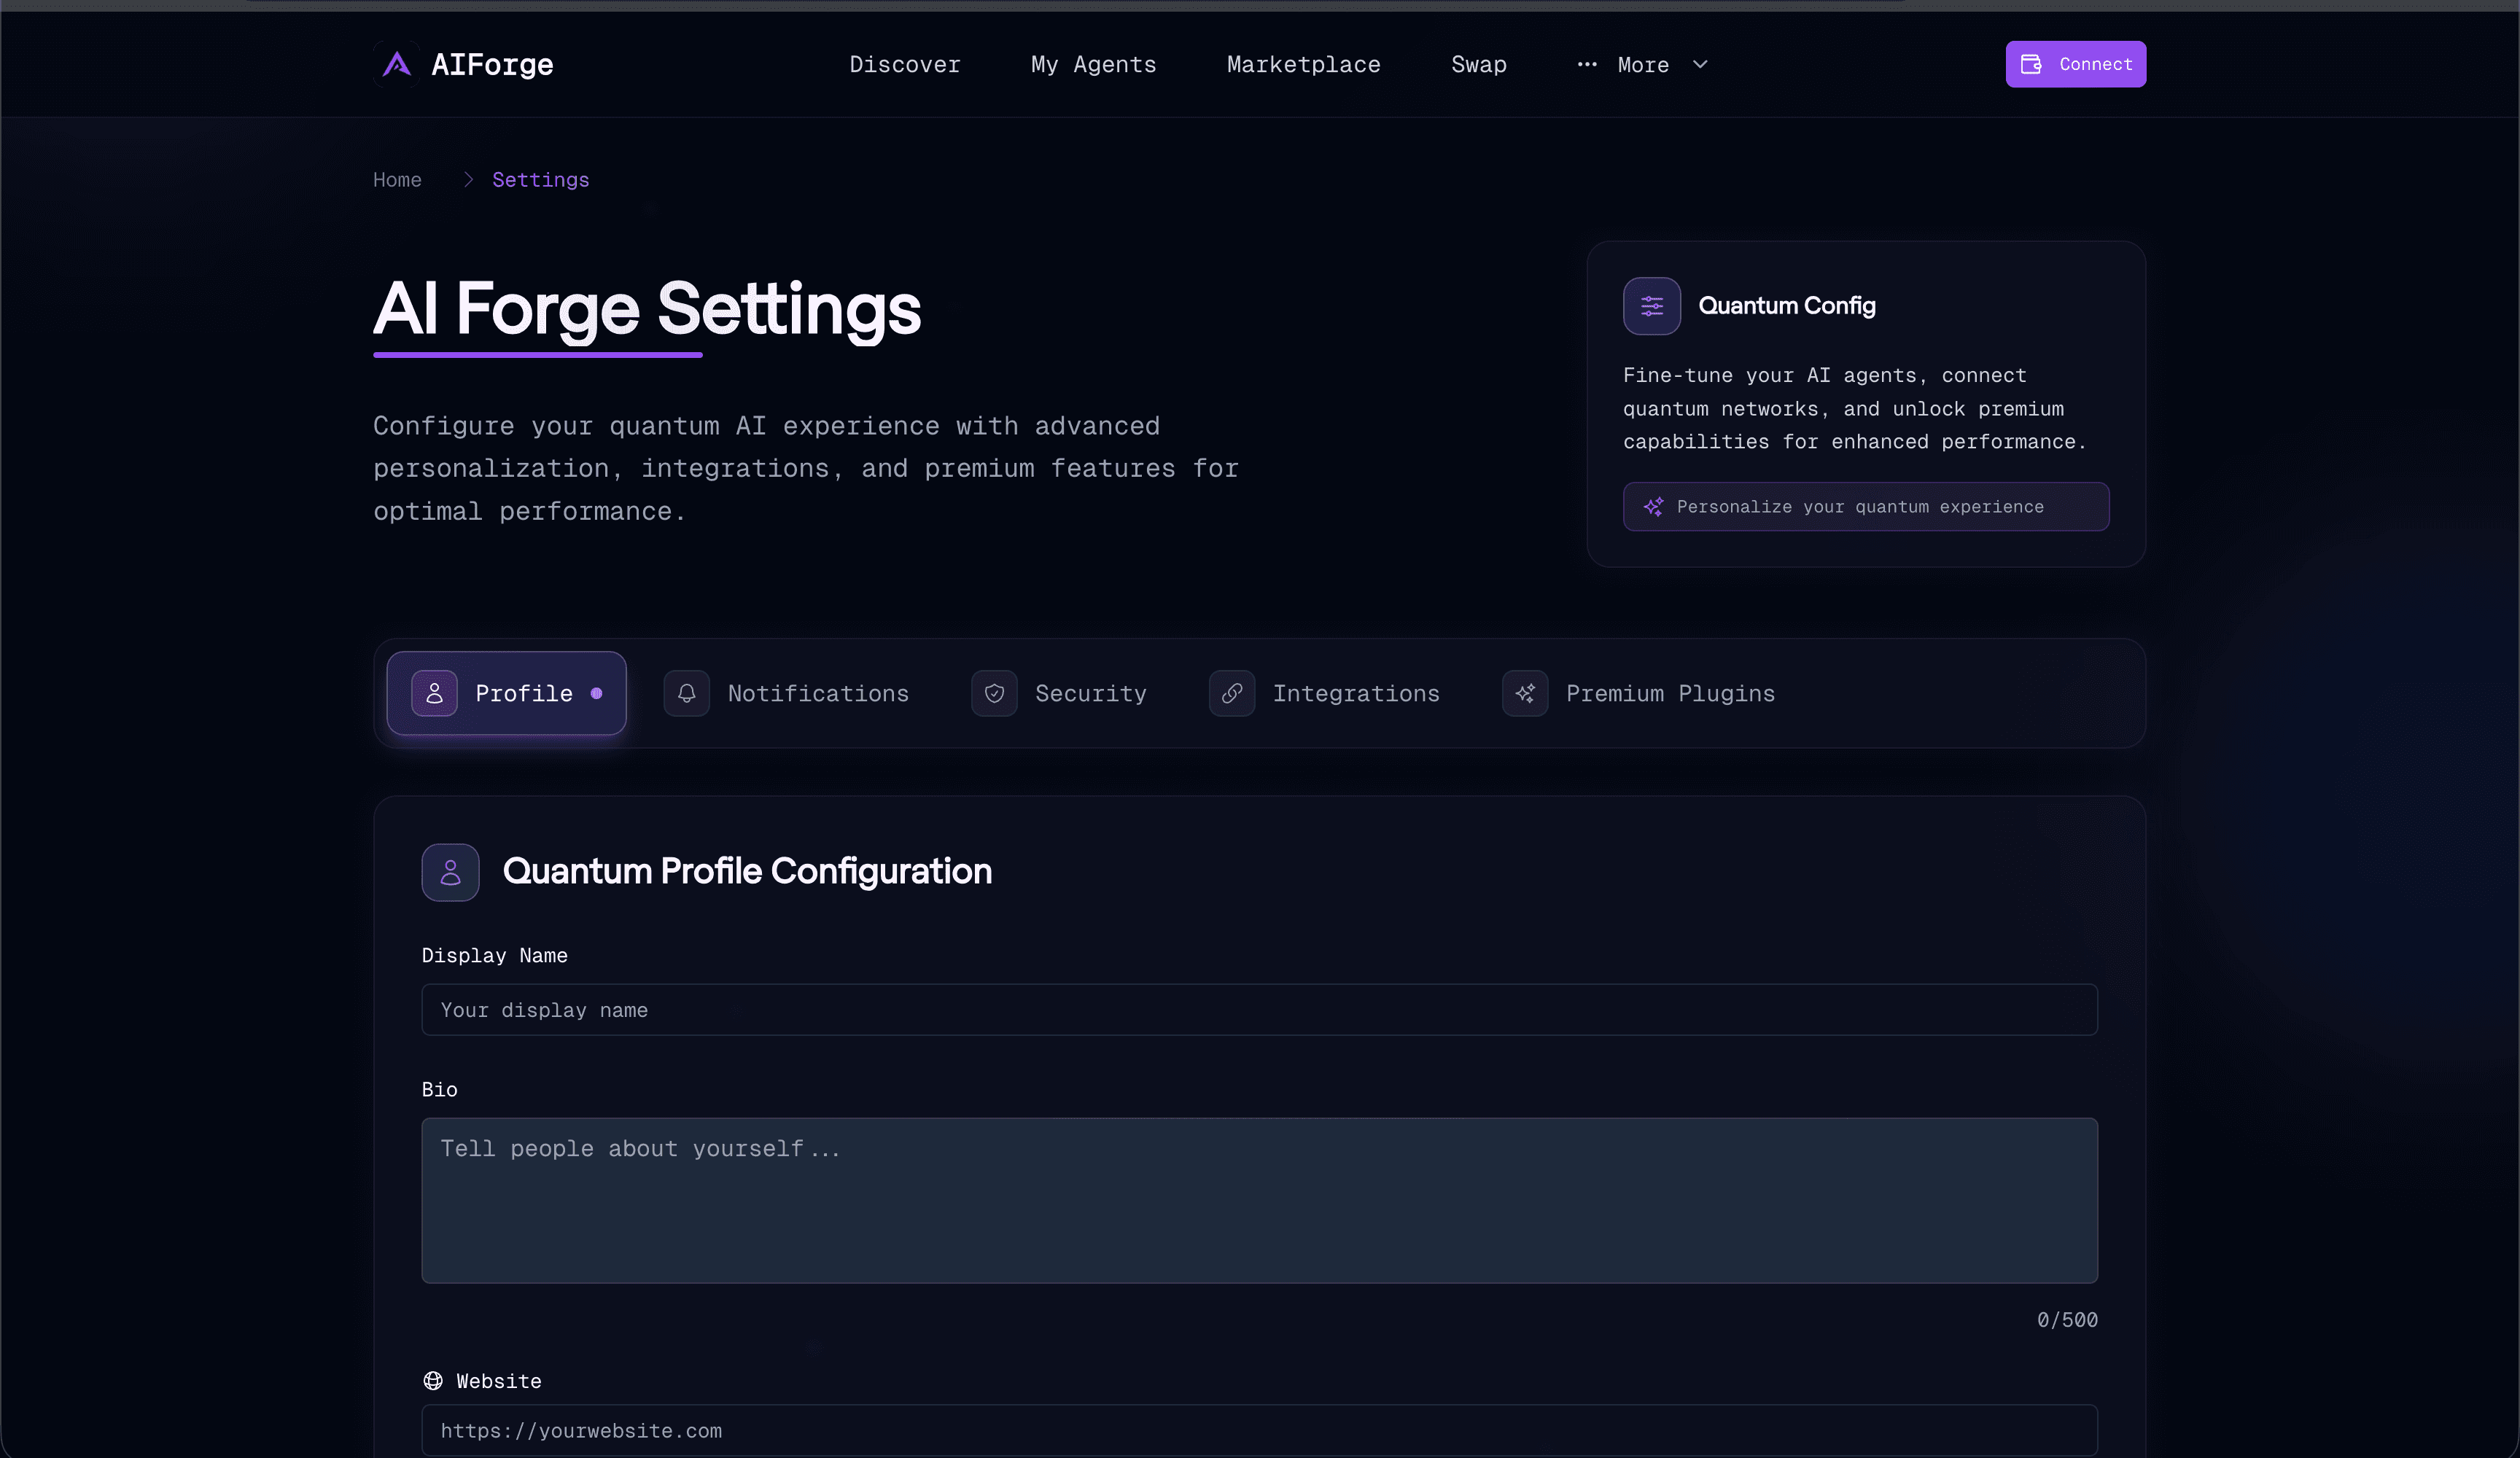Click the breadcrumb chevron separator icon
Screen dimensions: 2520x1458
coord(468,180)
